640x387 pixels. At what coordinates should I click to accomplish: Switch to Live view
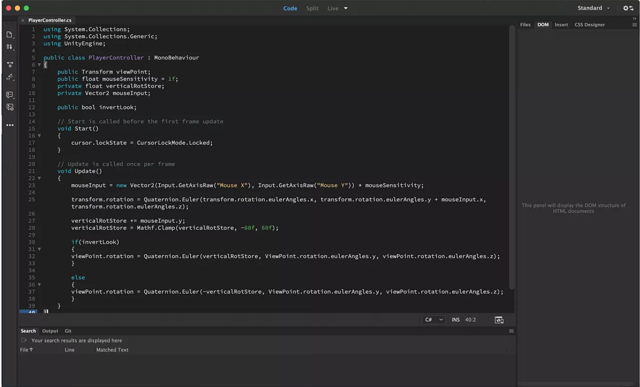pos(333,8)
